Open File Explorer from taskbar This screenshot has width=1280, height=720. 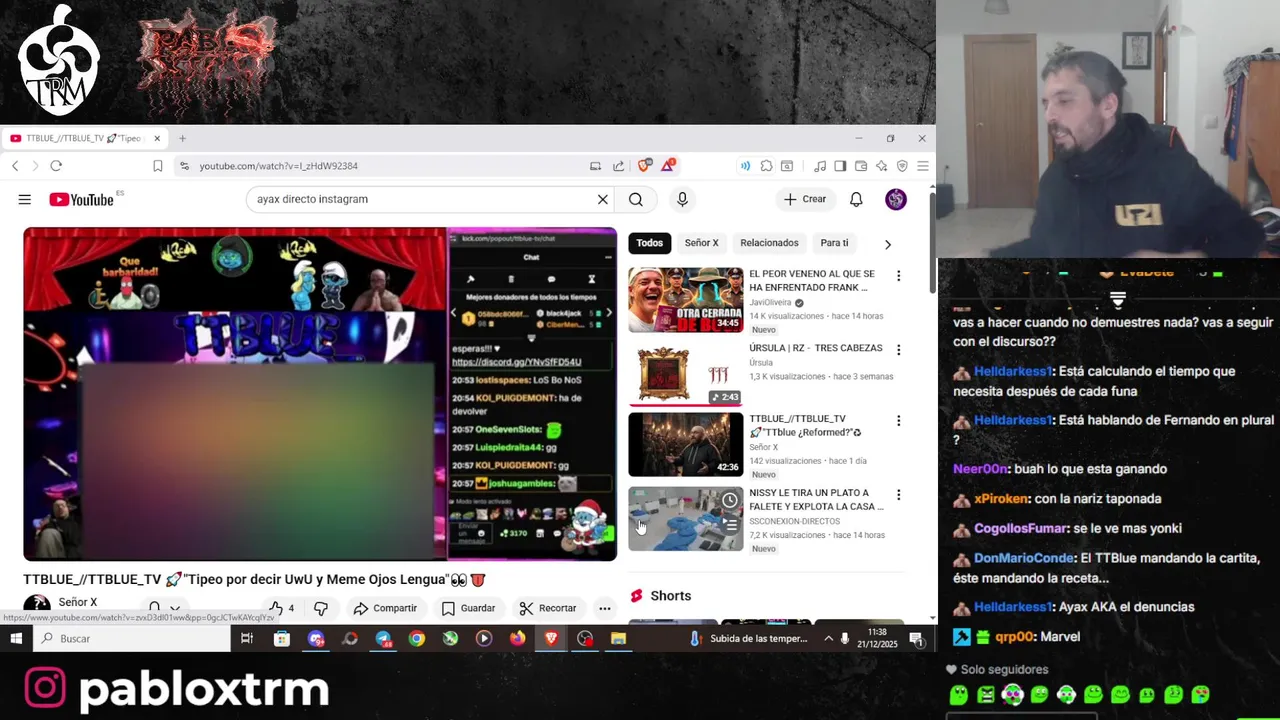click(x=619, y=639)
